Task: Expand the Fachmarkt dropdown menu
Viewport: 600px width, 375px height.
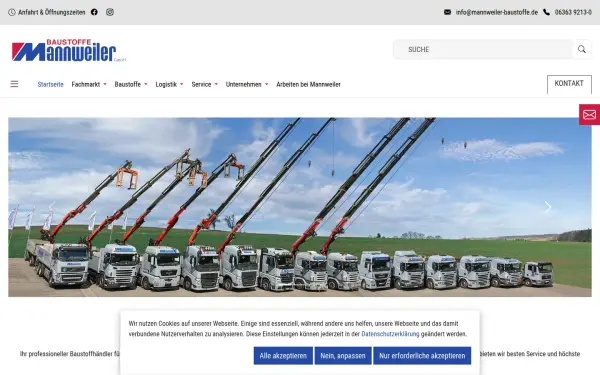Action: [x=89, y=84]
